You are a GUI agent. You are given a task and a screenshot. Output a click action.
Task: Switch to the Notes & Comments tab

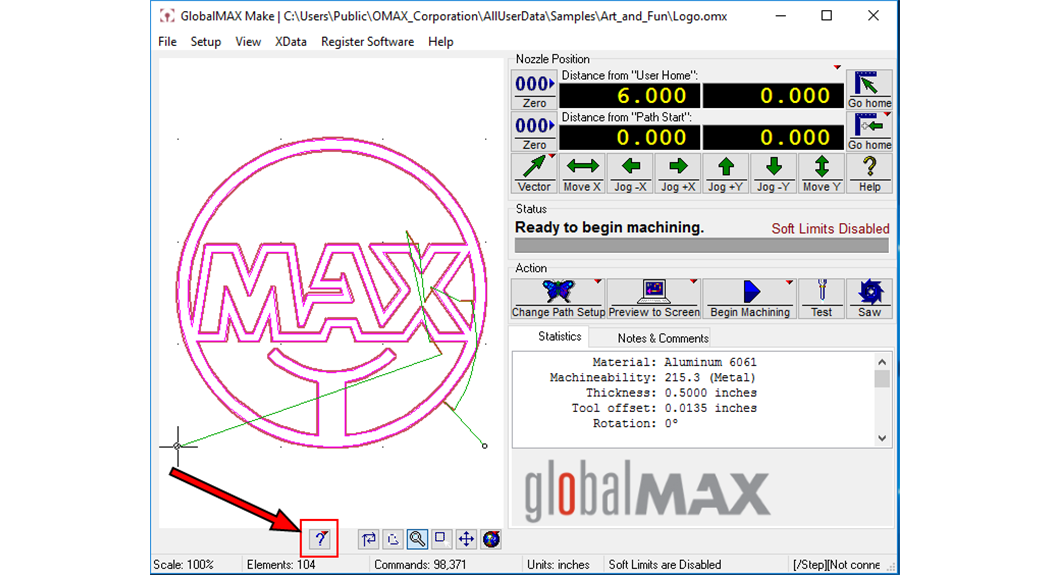(x=662, y=338)
